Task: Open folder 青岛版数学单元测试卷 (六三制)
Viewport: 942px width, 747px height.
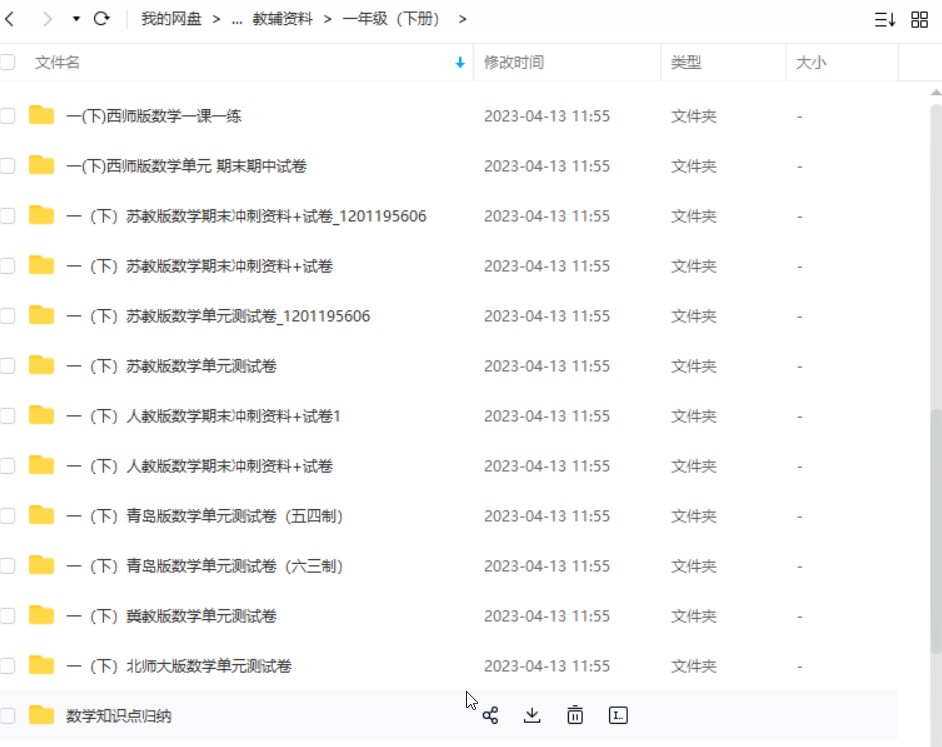Action: (x=204, y=566)
